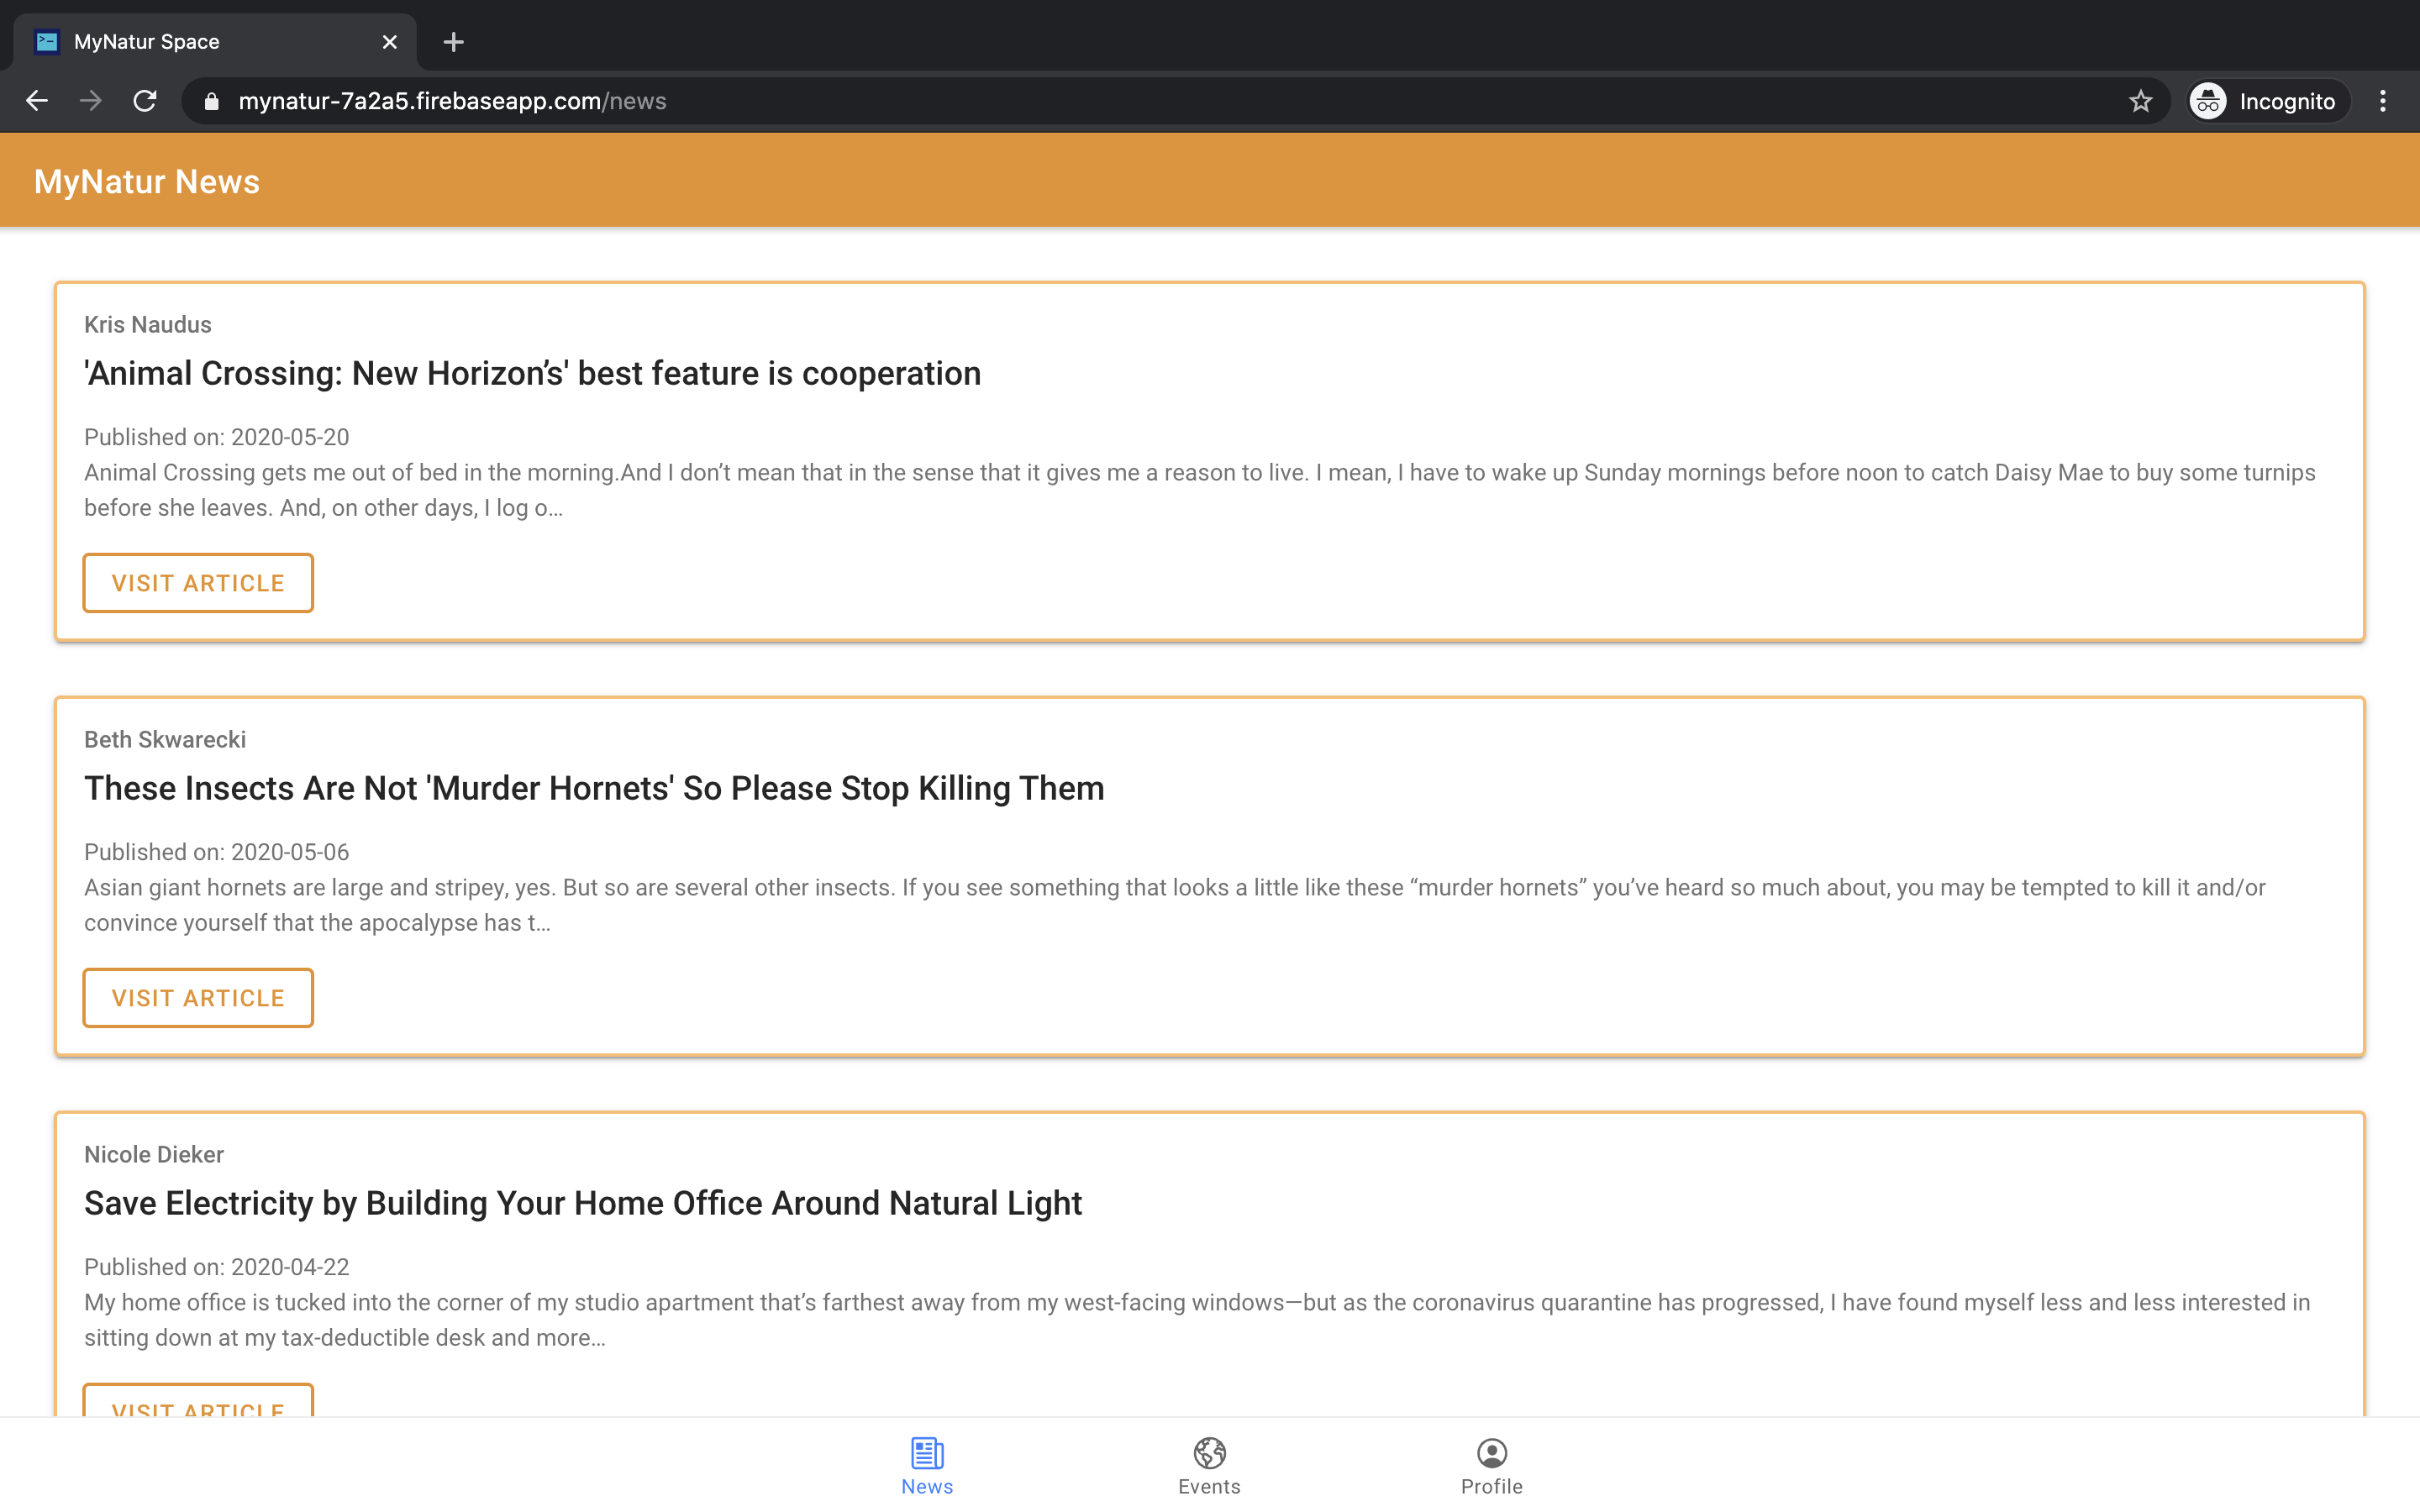Open the Profile person icon
2420x1512 pixels.
pos(1491,1452)
